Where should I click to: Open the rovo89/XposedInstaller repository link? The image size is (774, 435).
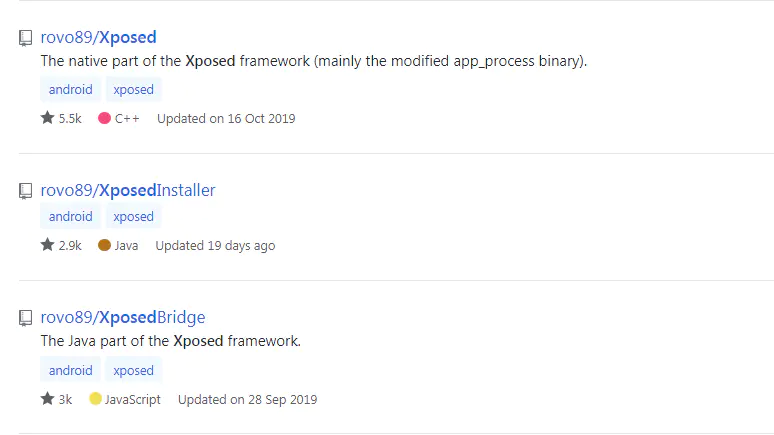127,191
